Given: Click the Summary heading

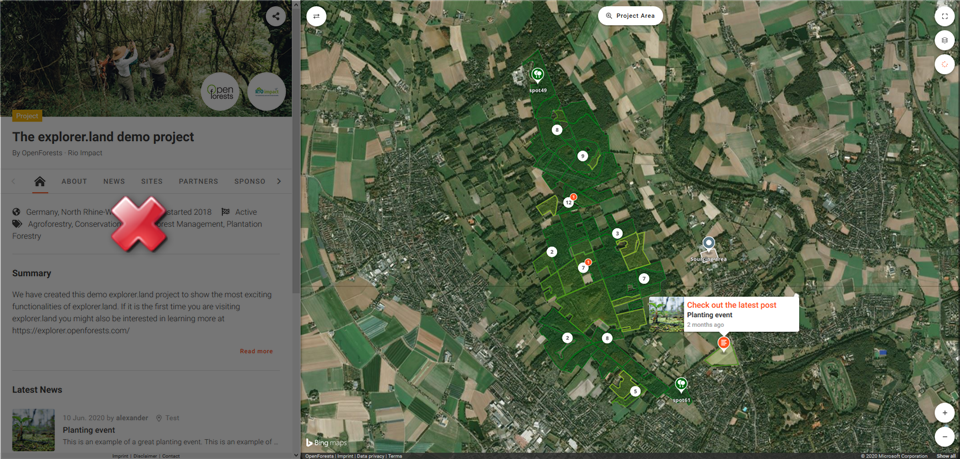Looking at the screenshot, I should click(x=32, y=273).
